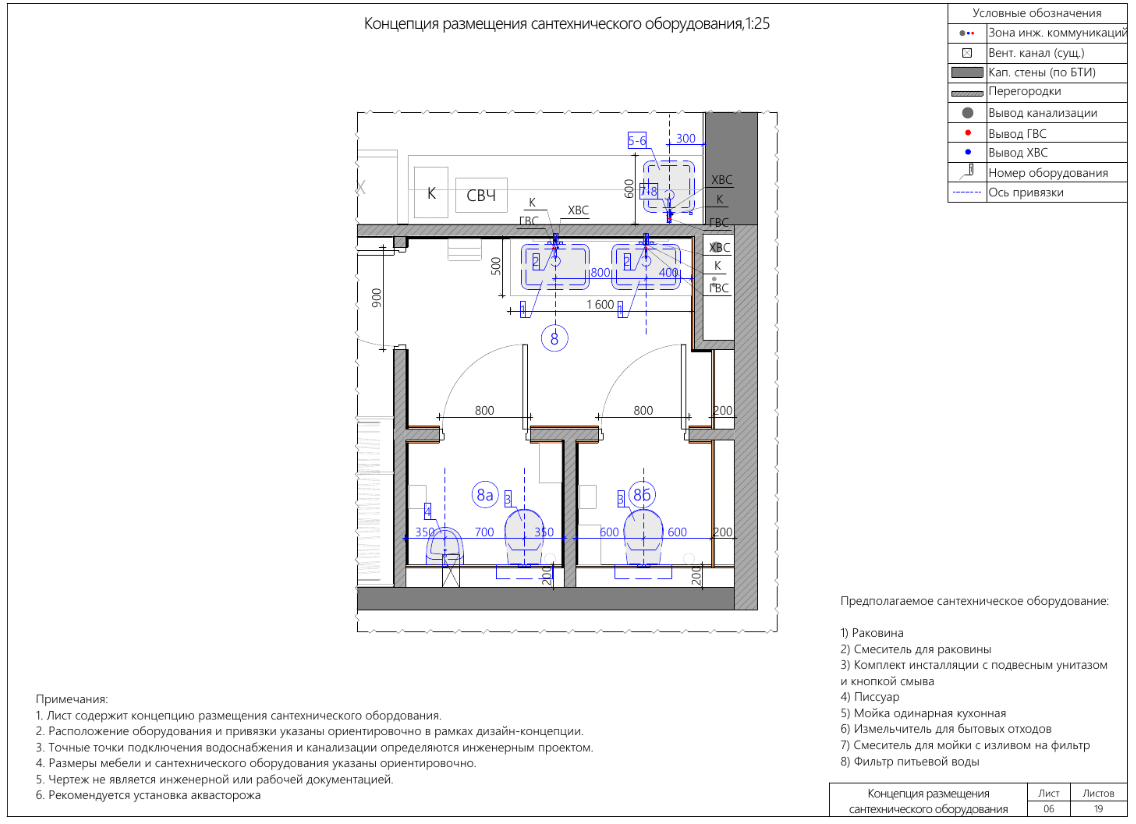The height and width of the screenshot is (824, 1136).
Task: Click list item 6) Измельчитель для бытовых отходов
Action: (945, 729)
